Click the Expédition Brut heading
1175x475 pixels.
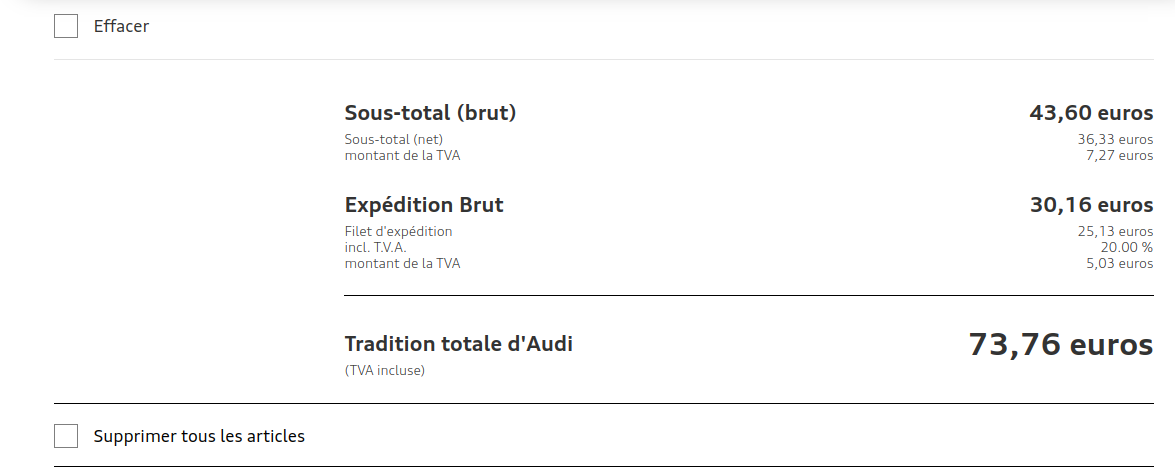(424, 205)
